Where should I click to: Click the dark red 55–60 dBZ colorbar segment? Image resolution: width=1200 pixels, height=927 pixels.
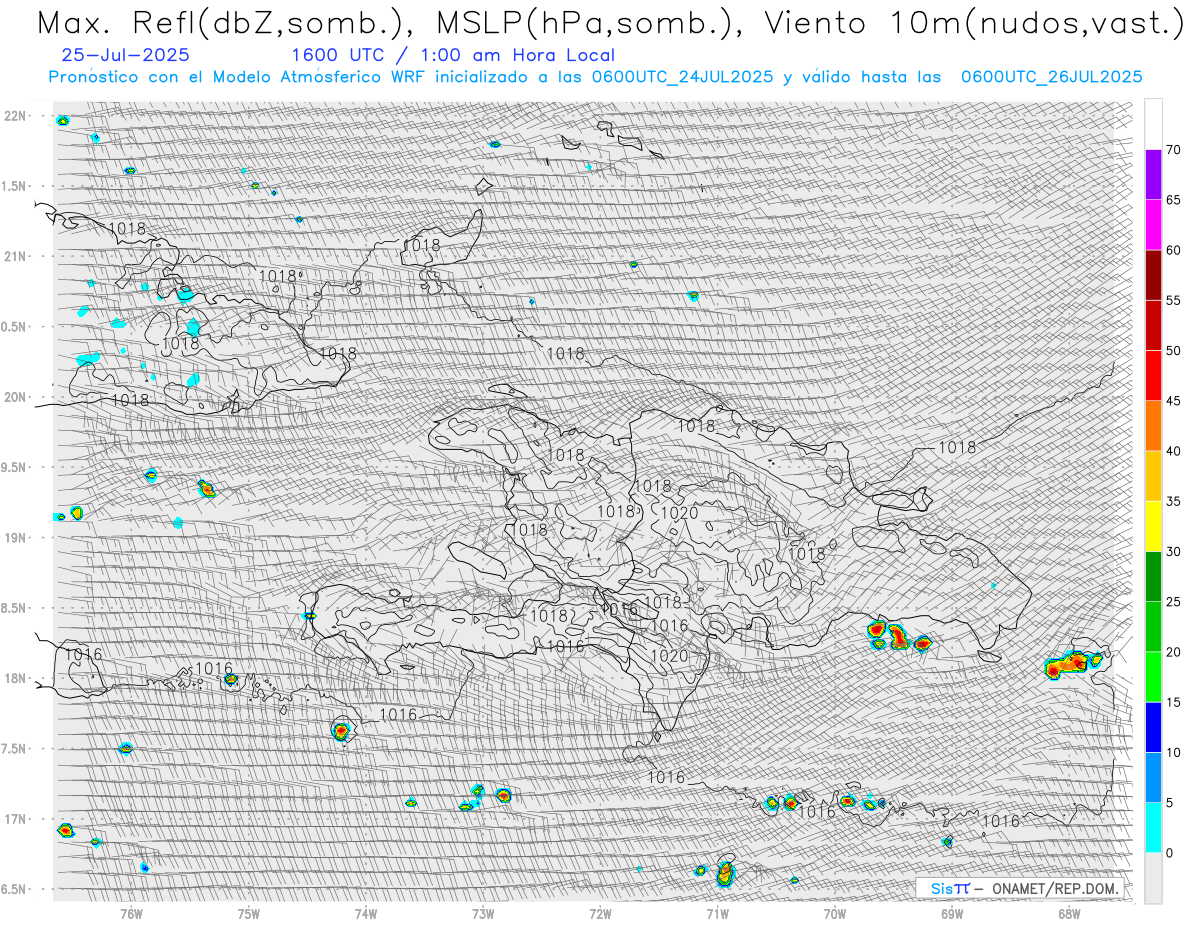click(1153, 275)
